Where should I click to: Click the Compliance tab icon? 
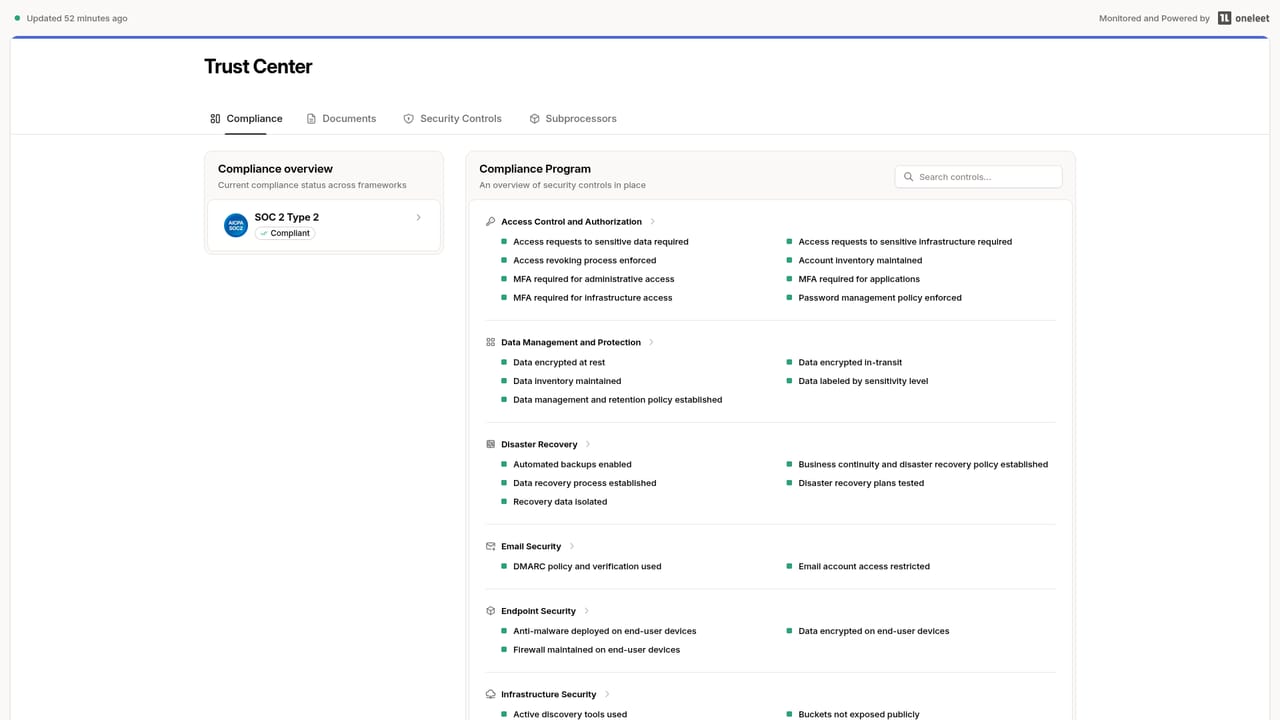click(x=215, y=118)
